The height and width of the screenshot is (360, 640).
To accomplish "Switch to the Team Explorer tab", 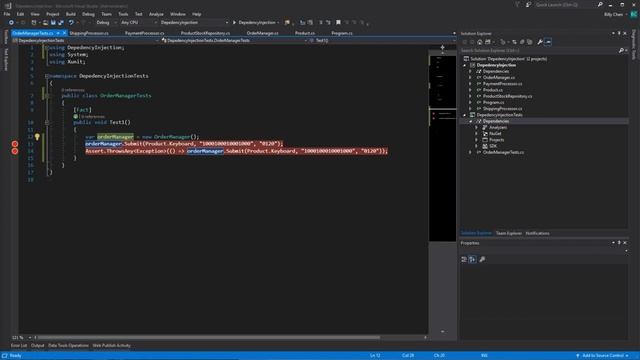I will [509, 233].
